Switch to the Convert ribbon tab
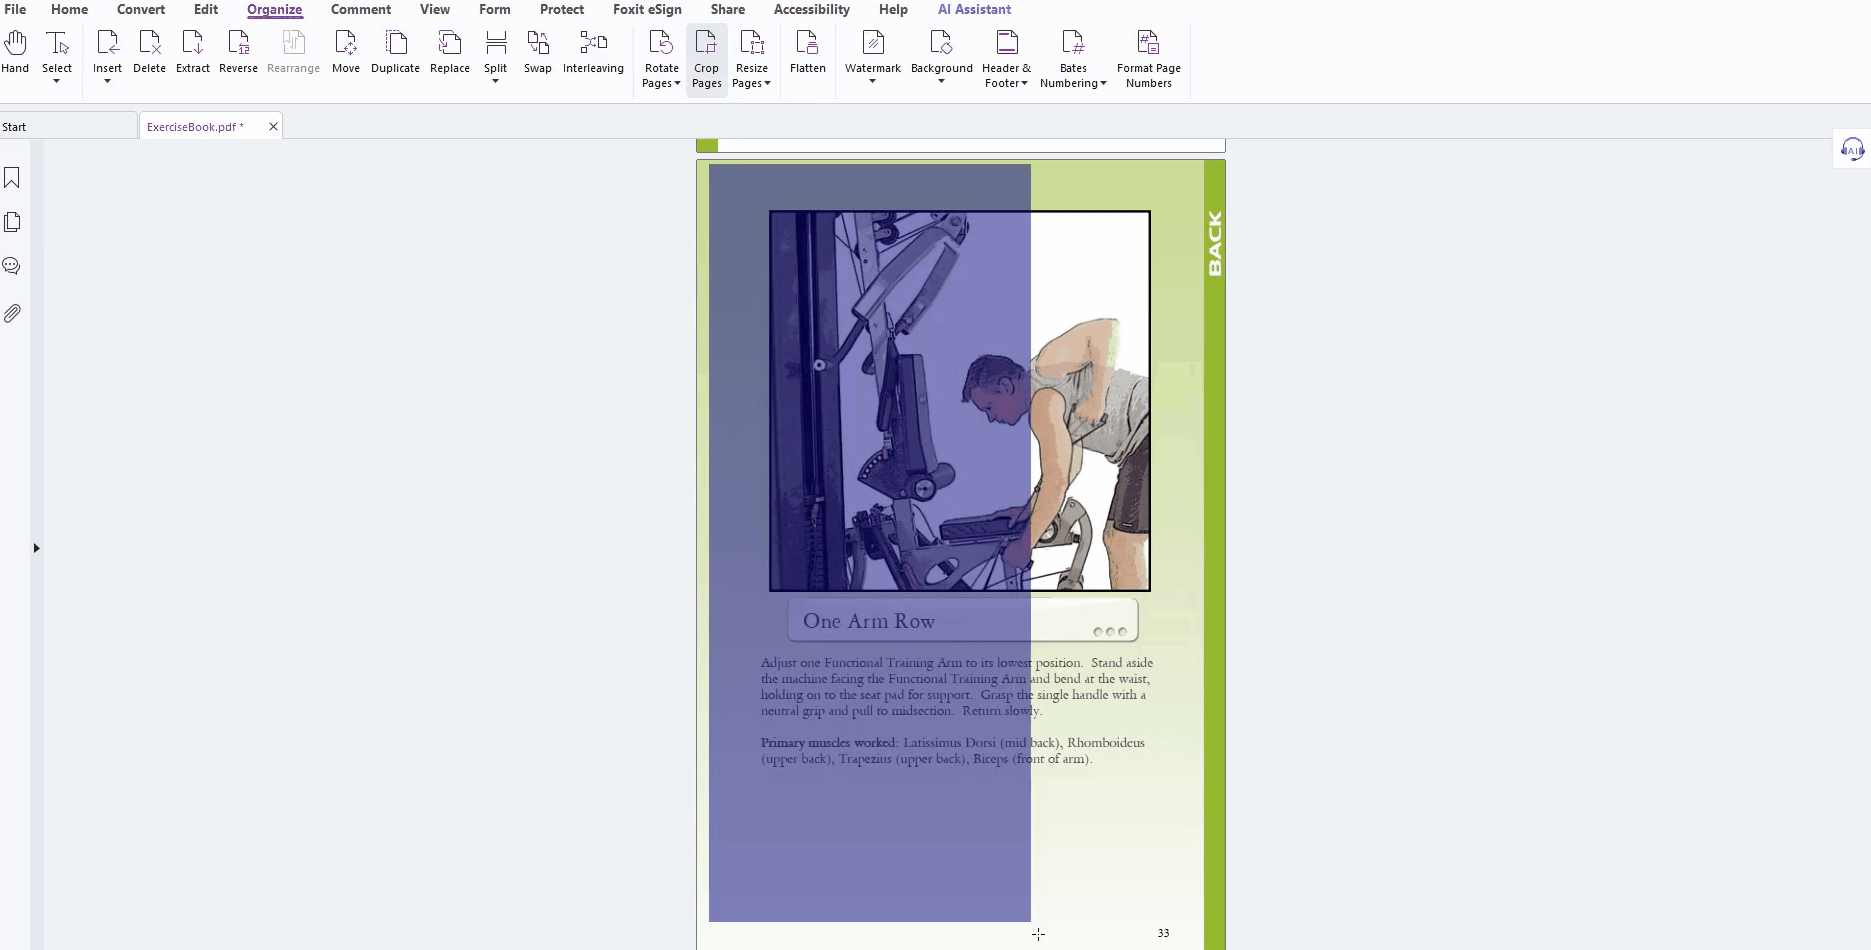 (x=141, y=9)
